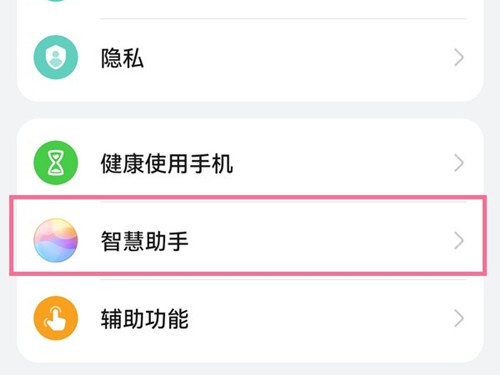The width and height of the screenshot is (500, 375).
Task: Click the divider line above the 辅助功能 row
Action: click(x=283, y=280)
